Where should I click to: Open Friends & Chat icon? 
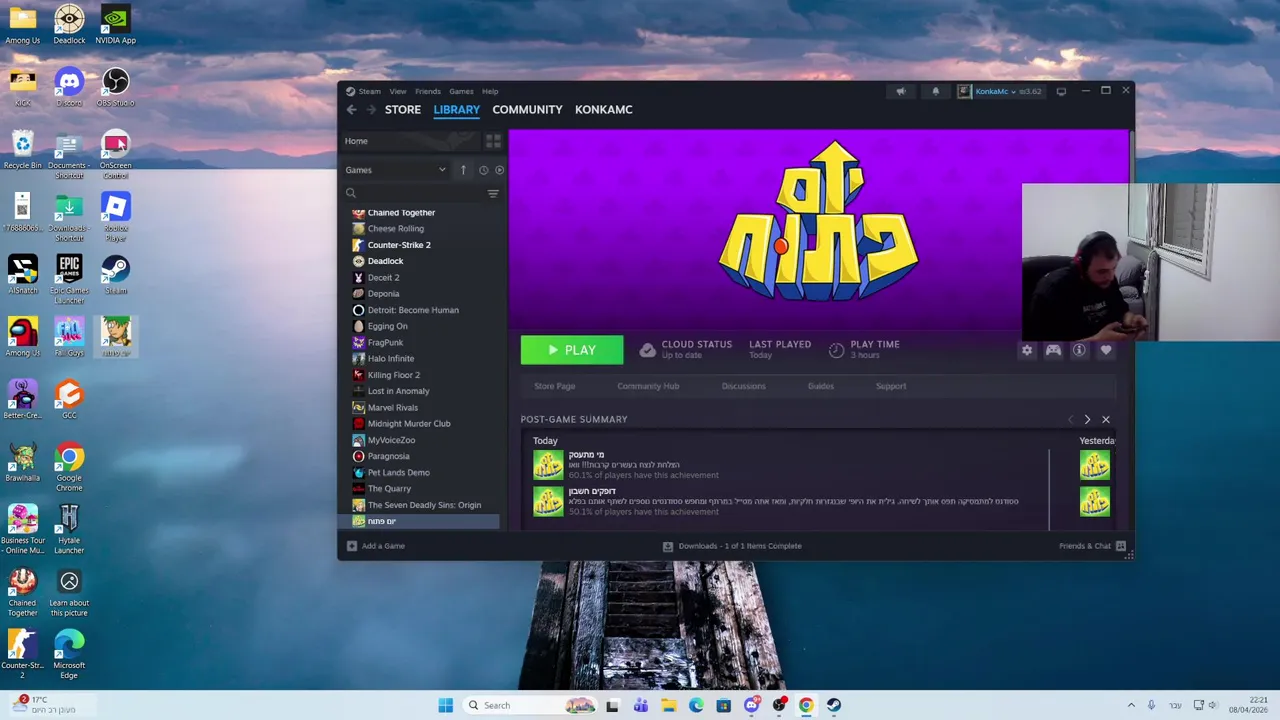pos(1121,546)
